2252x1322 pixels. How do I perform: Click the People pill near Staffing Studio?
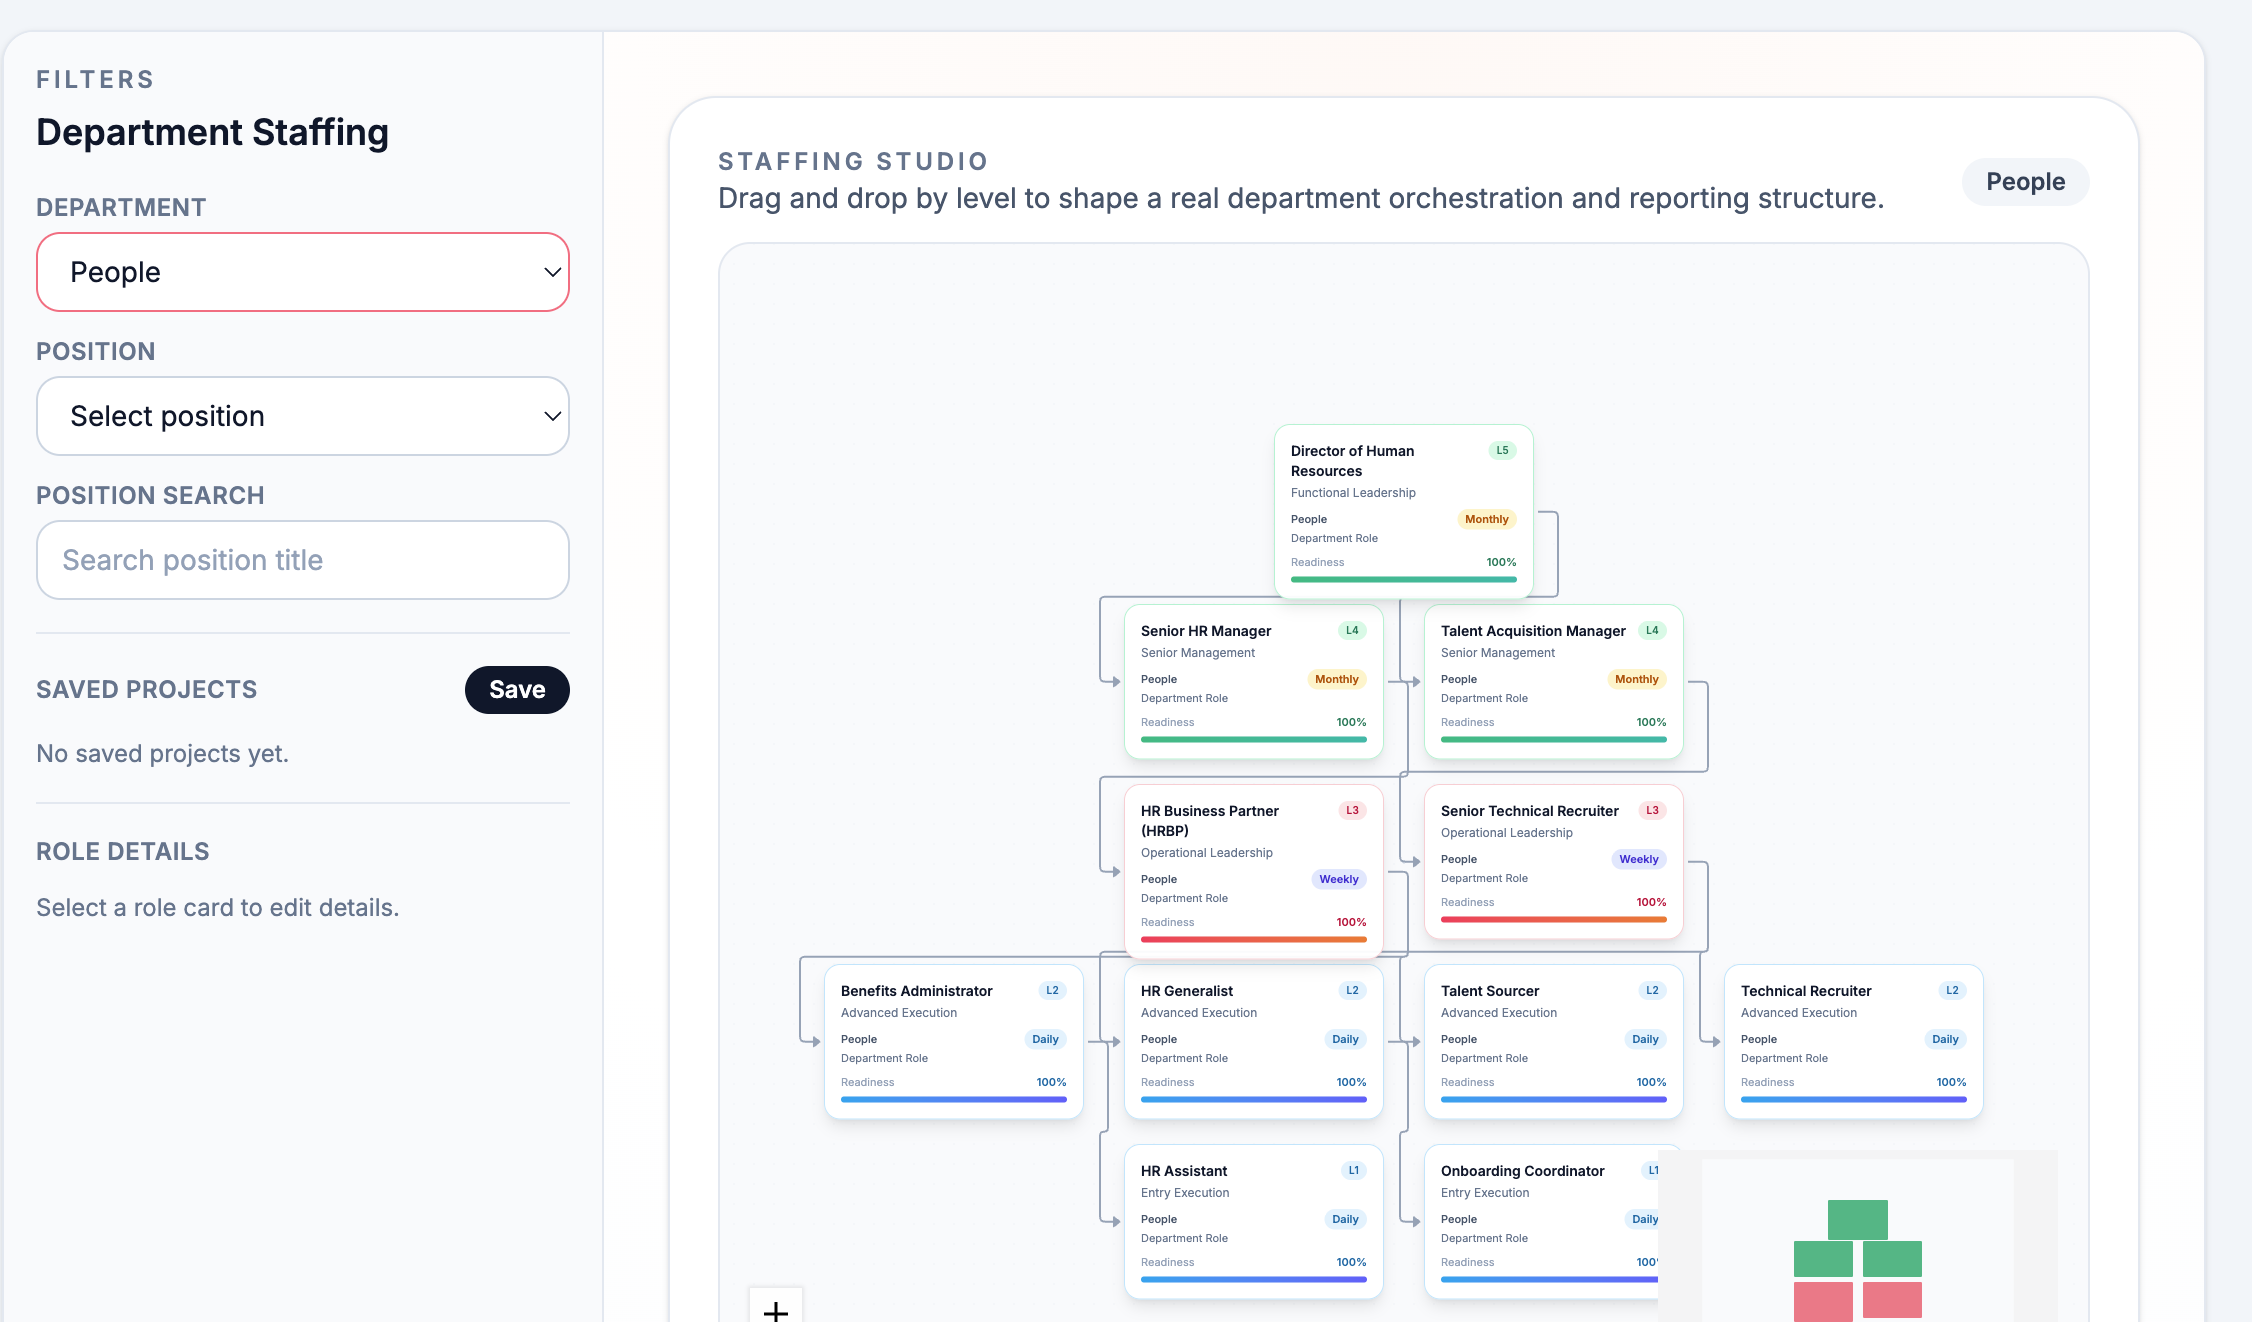pyautogui.click(x=2025, y=181)
